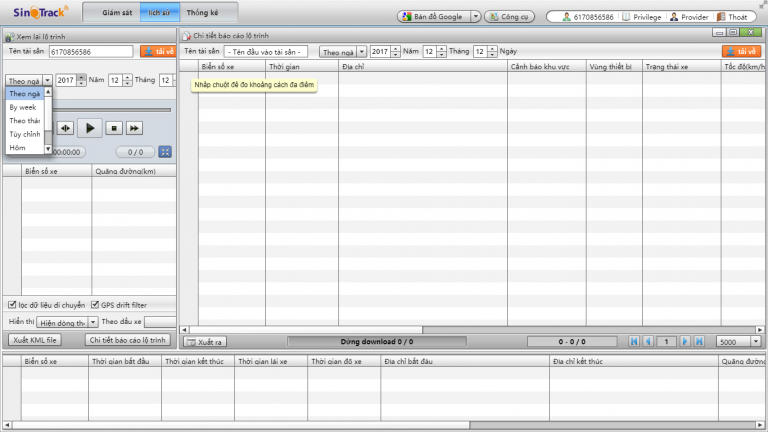
Task: Click the step frame button left of Play
Action: (x=65, y=128)
